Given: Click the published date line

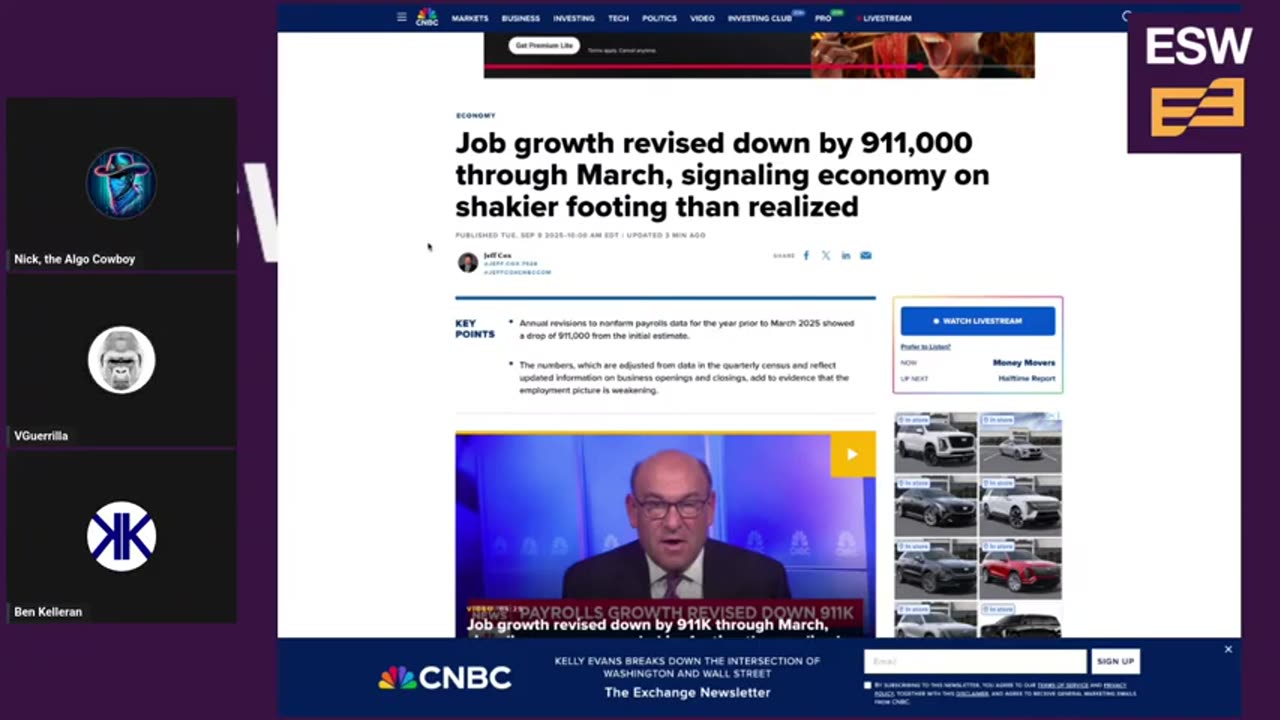Looking at the screenshot, I should point(580,235).
